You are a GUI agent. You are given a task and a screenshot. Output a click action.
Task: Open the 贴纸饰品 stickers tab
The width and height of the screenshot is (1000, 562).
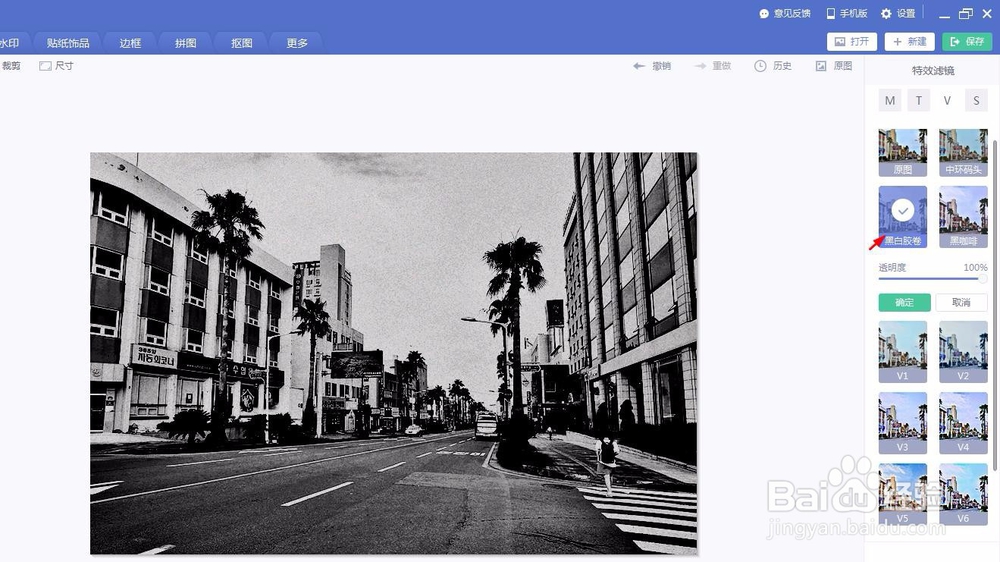coord(68,43)
